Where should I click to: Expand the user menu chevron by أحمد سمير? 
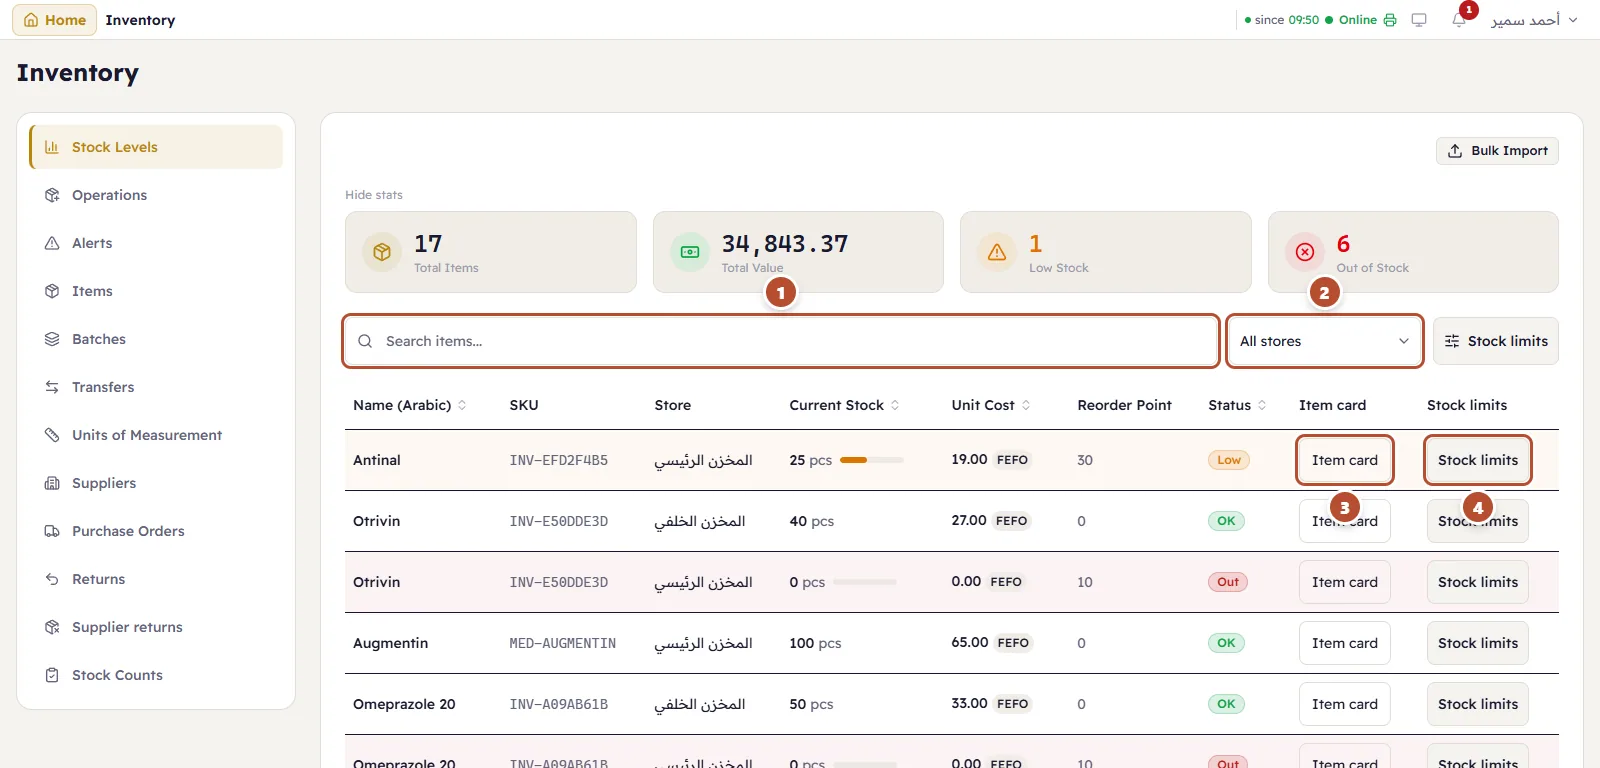[x=1573, y=20]
